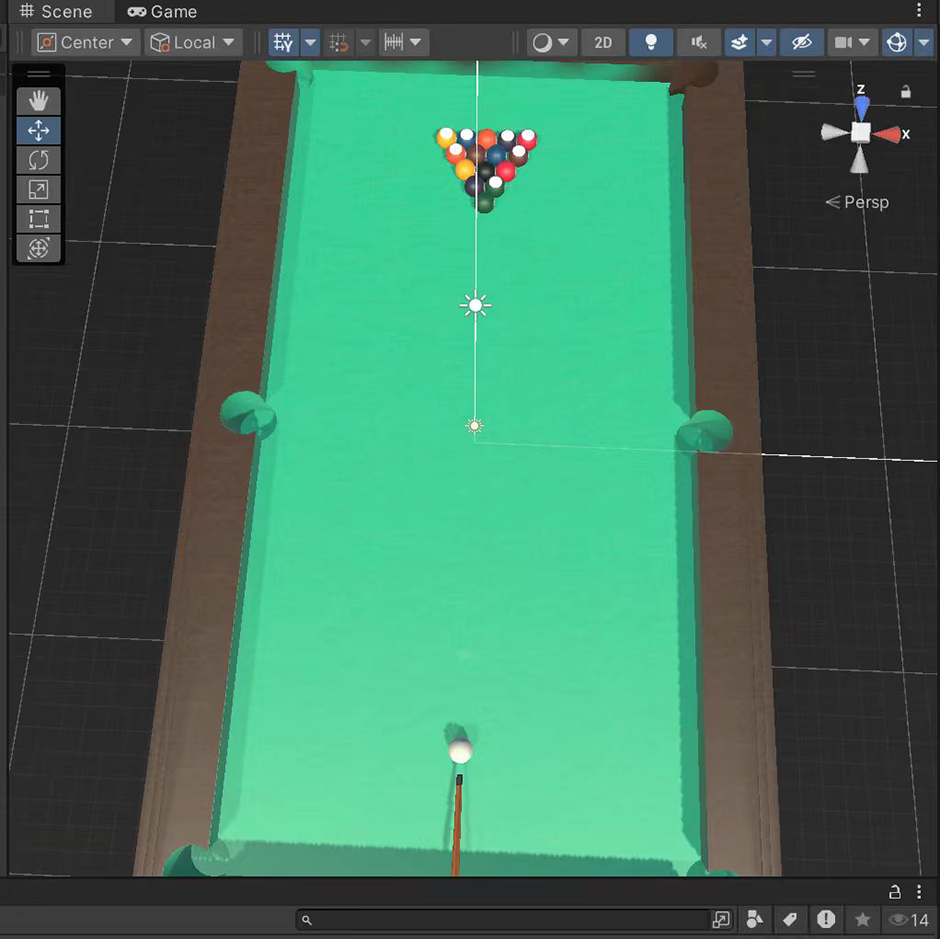Switch to the Game tab
The width and height of the screenshot is (940, 939).
point(162,12)
